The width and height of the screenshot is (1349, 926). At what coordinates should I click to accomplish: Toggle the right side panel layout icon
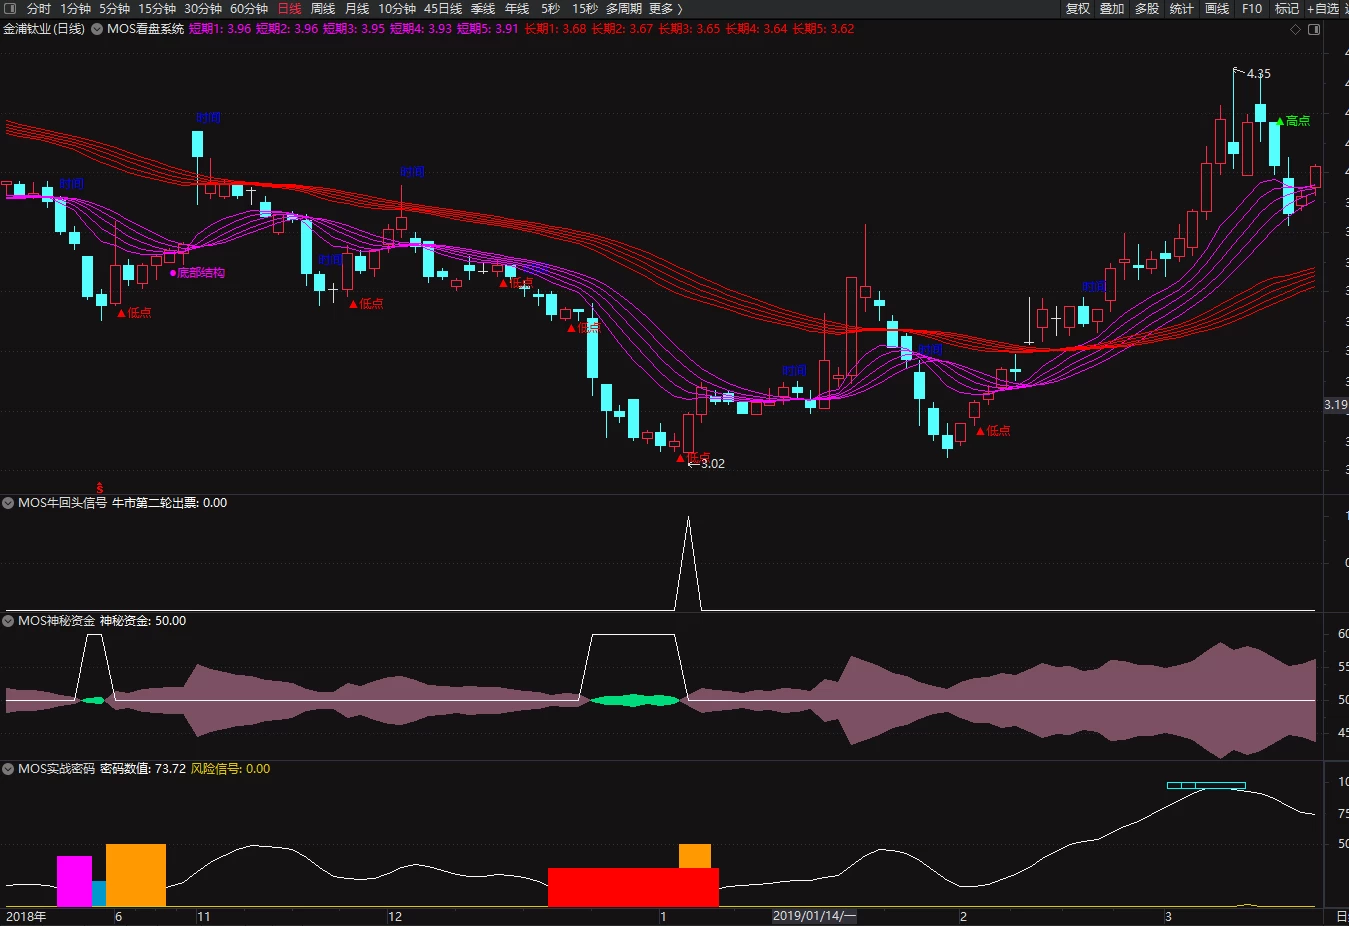[x=1314, y=29]
